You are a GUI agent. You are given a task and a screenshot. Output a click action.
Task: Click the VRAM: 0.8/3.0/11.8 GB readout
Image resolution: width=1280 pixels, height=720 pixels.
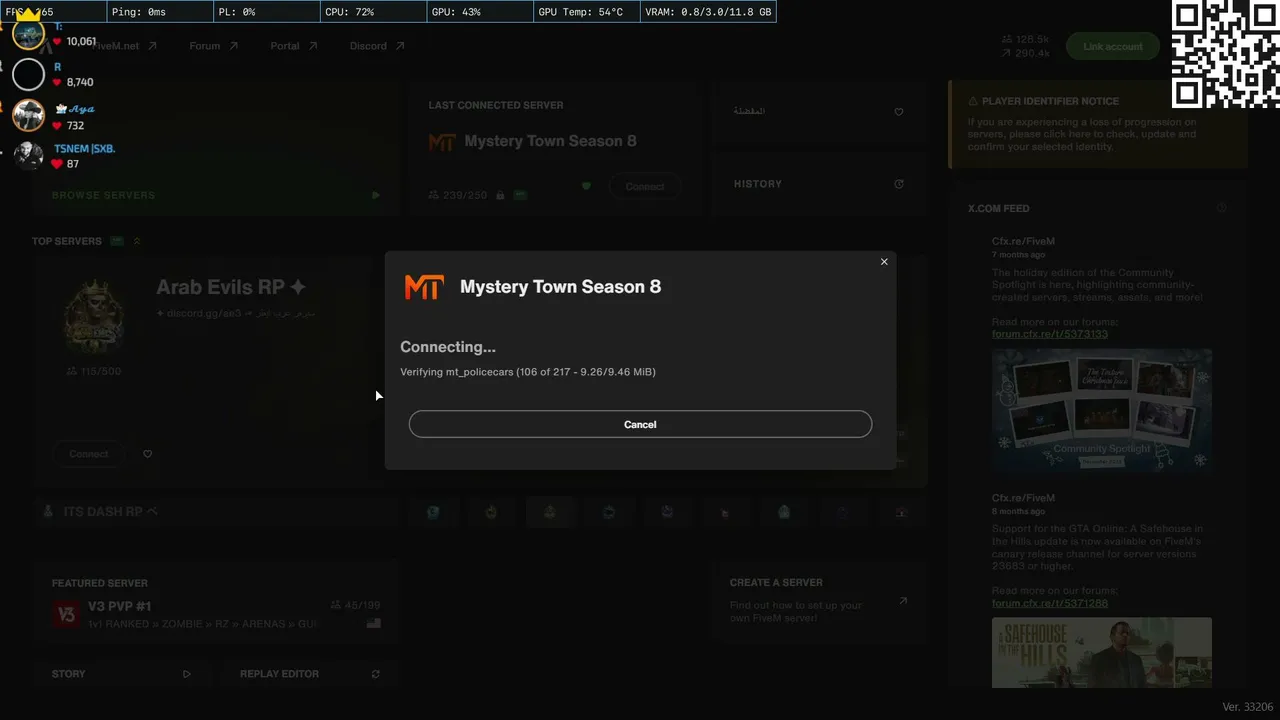pos(708,12)
